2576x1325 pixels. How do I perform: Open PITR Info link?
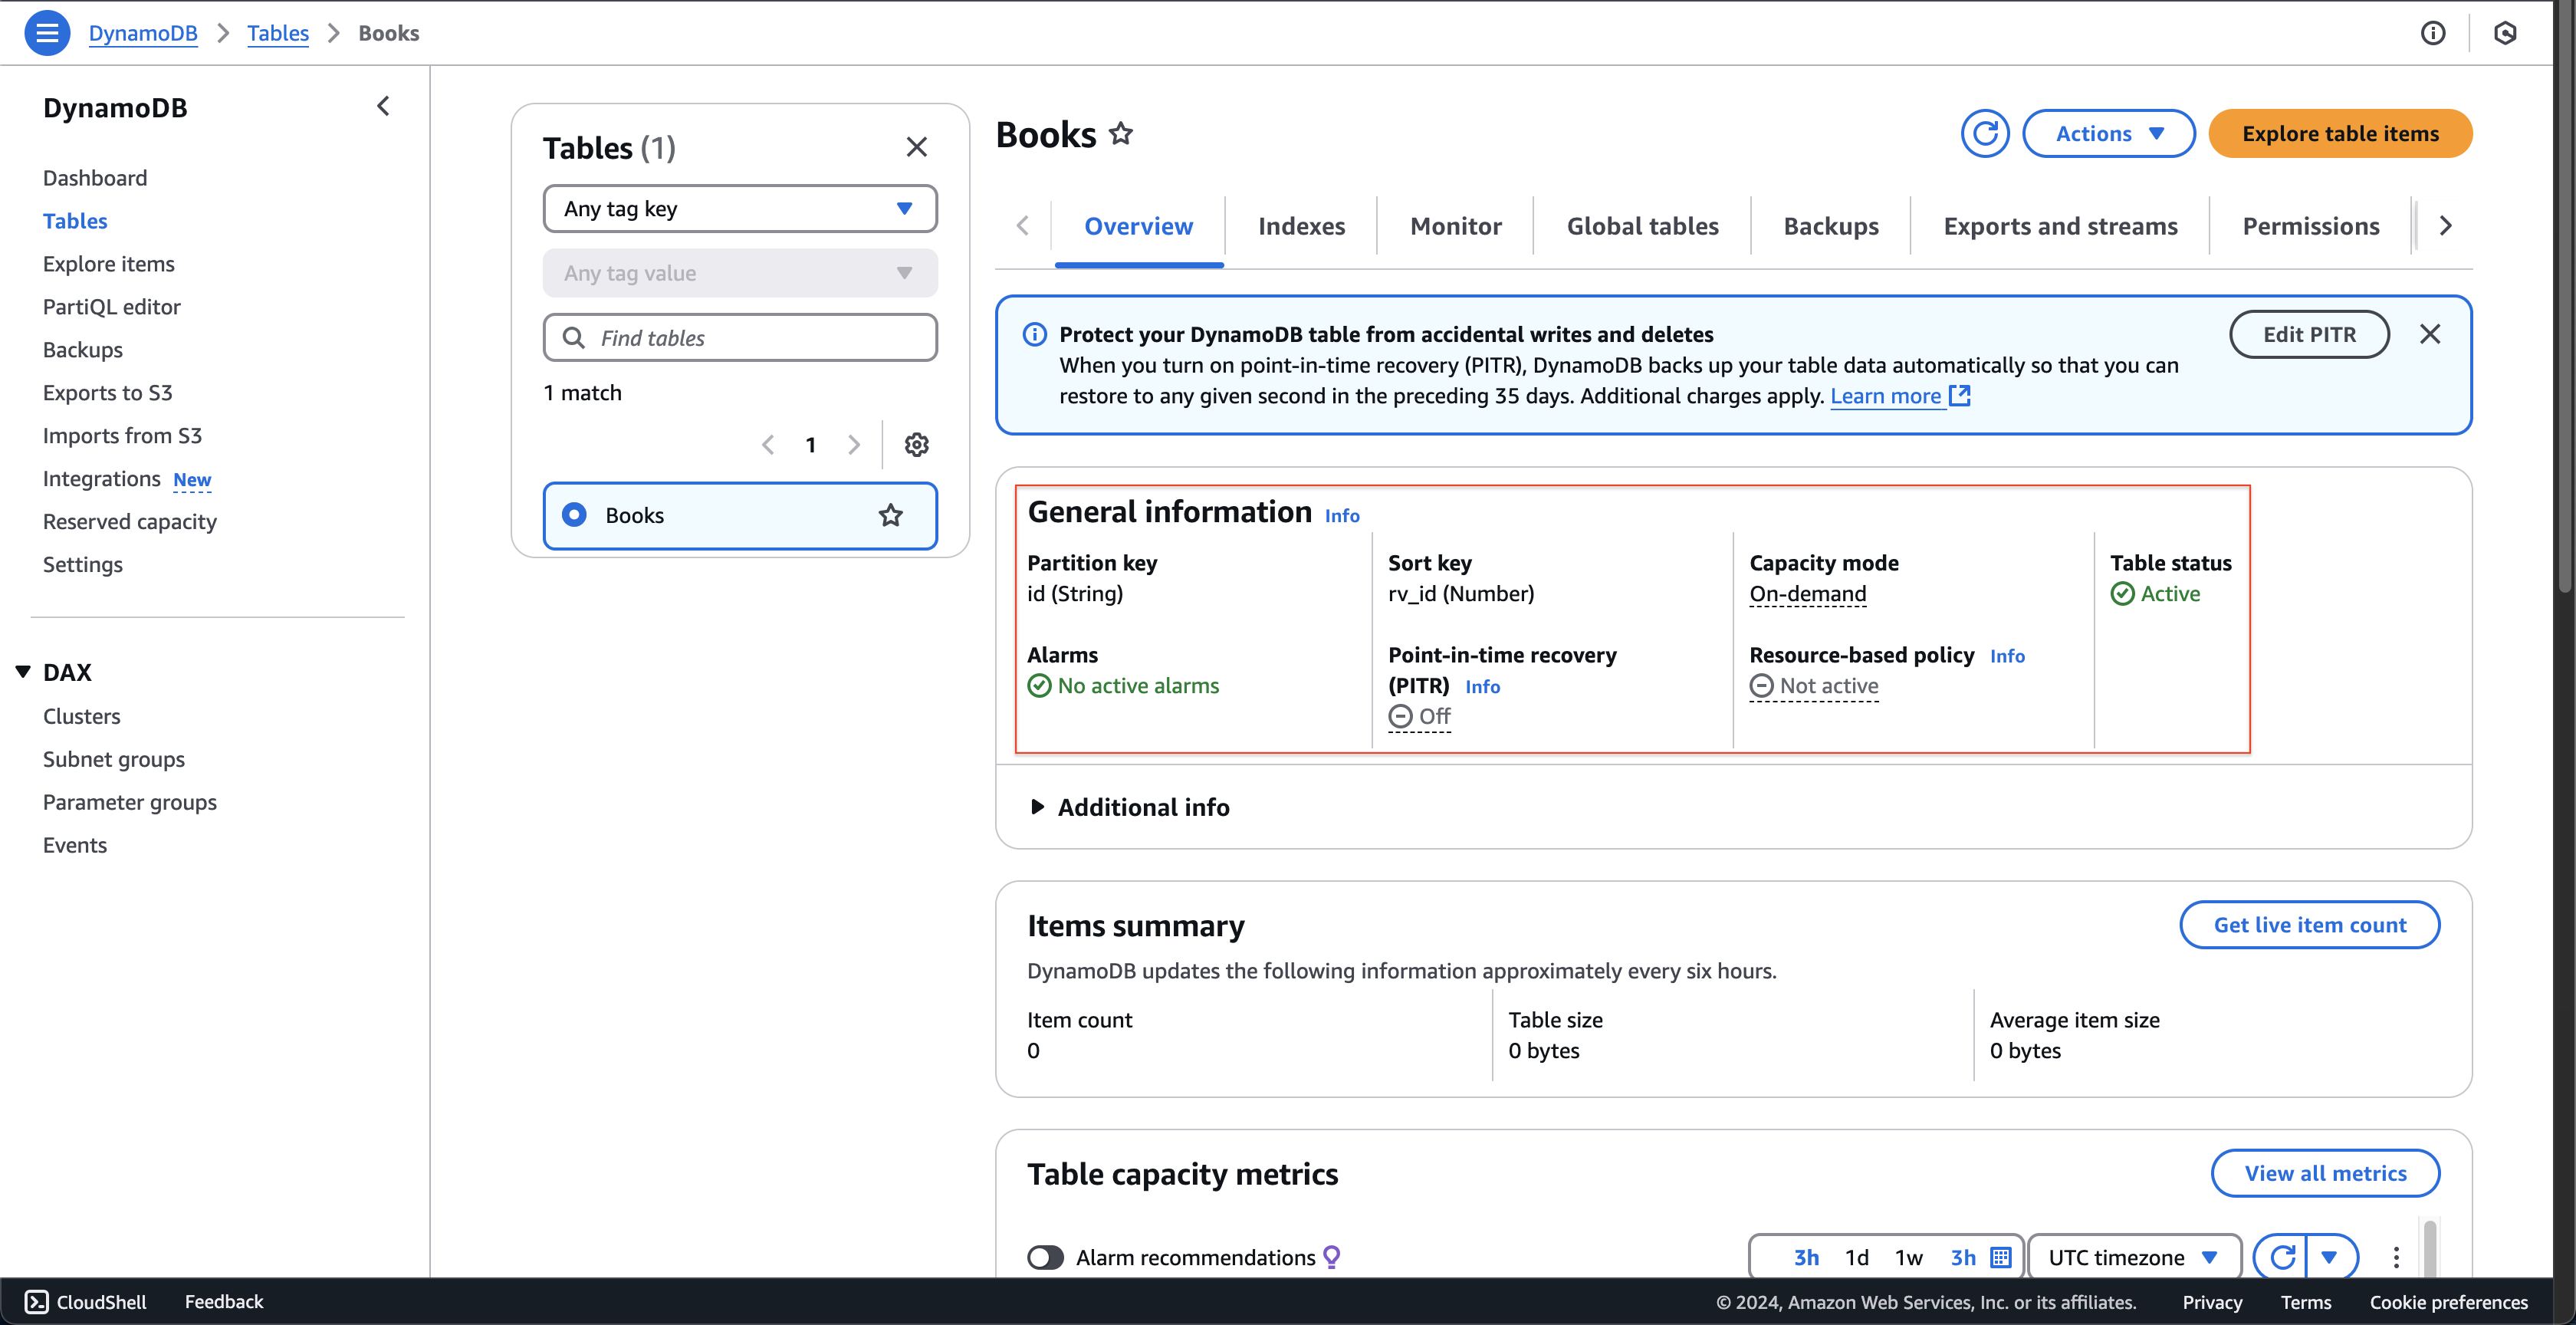coord(1482,687)
